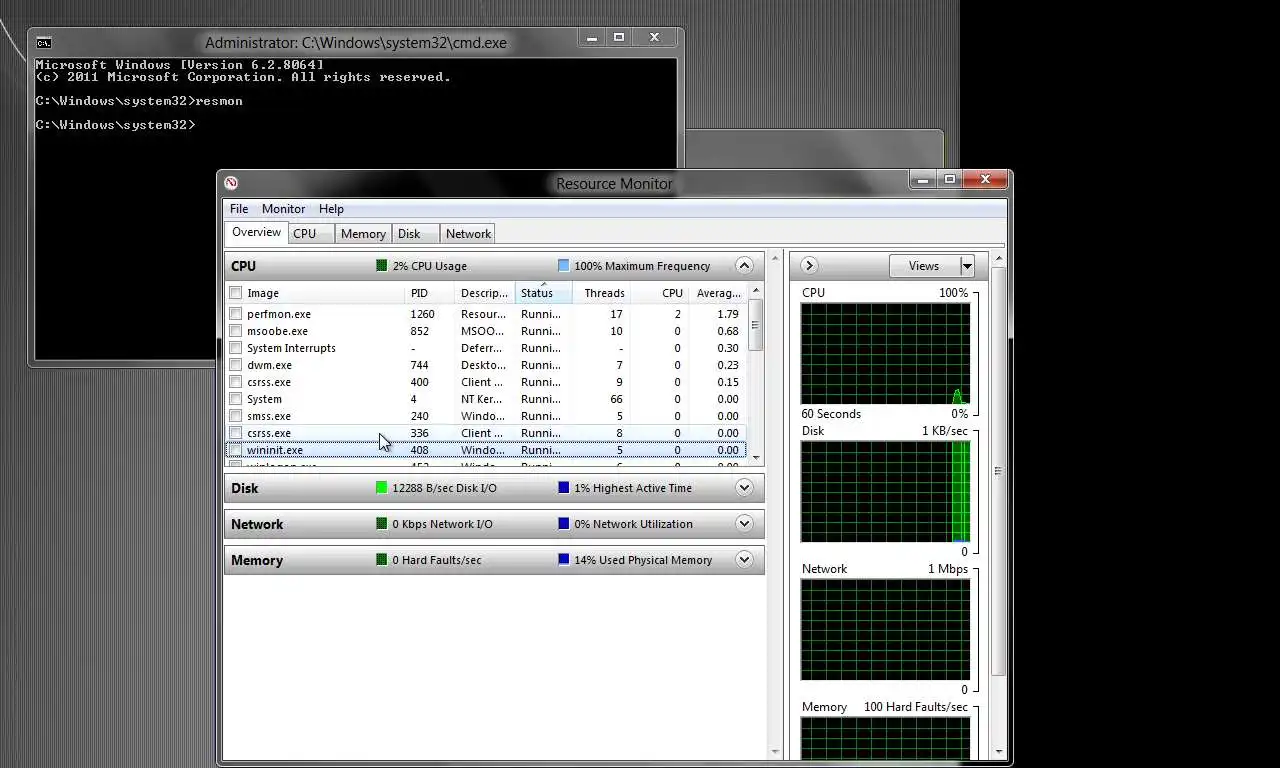The width and height of the screenshot is (1280, 768).
Task: Sort by the Status column header
Action: [544, 293]
